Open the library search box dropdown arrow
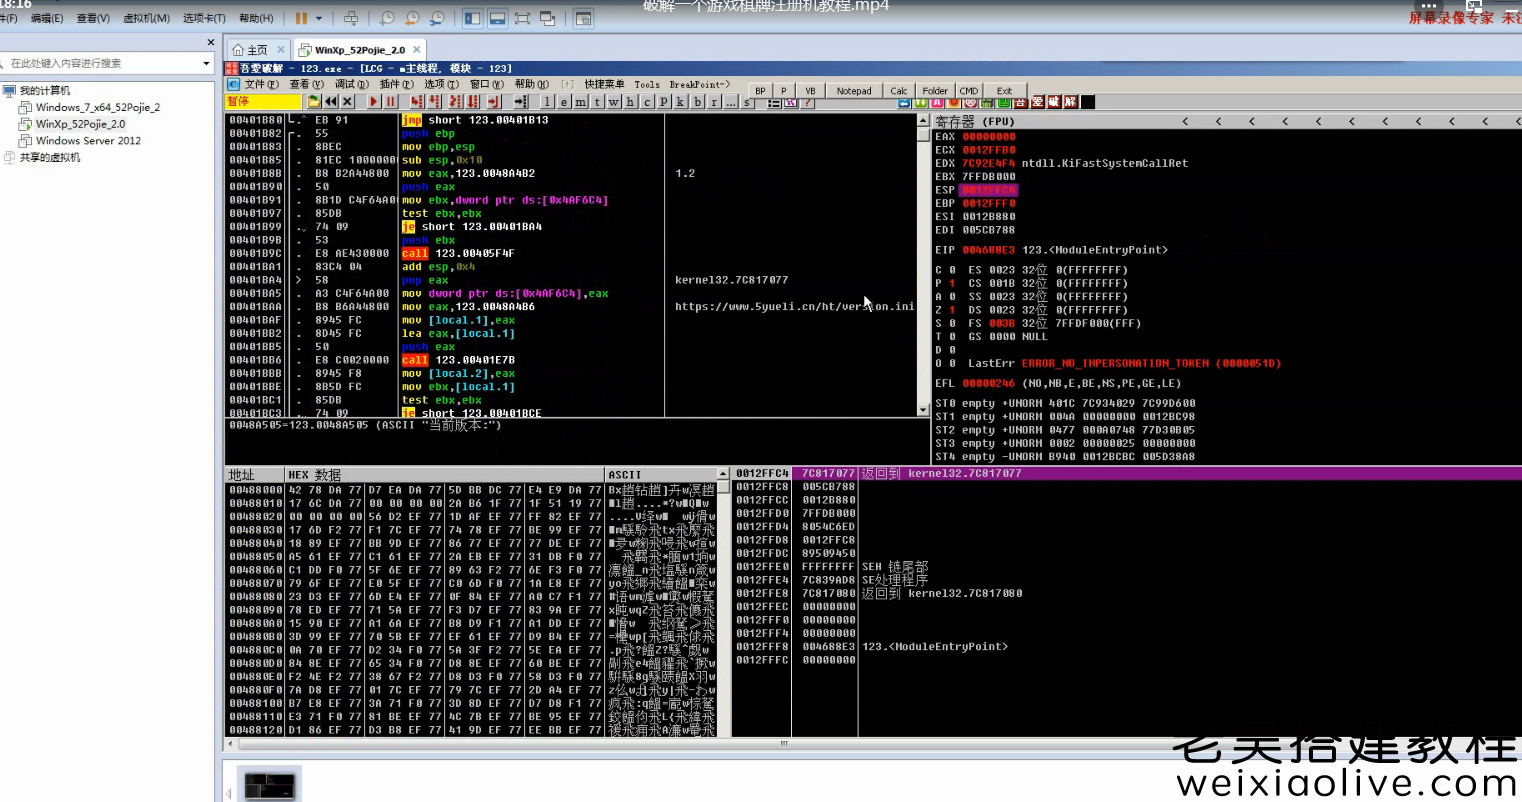The height and width of the screenshot is (802, 1522). pos(206,63)
